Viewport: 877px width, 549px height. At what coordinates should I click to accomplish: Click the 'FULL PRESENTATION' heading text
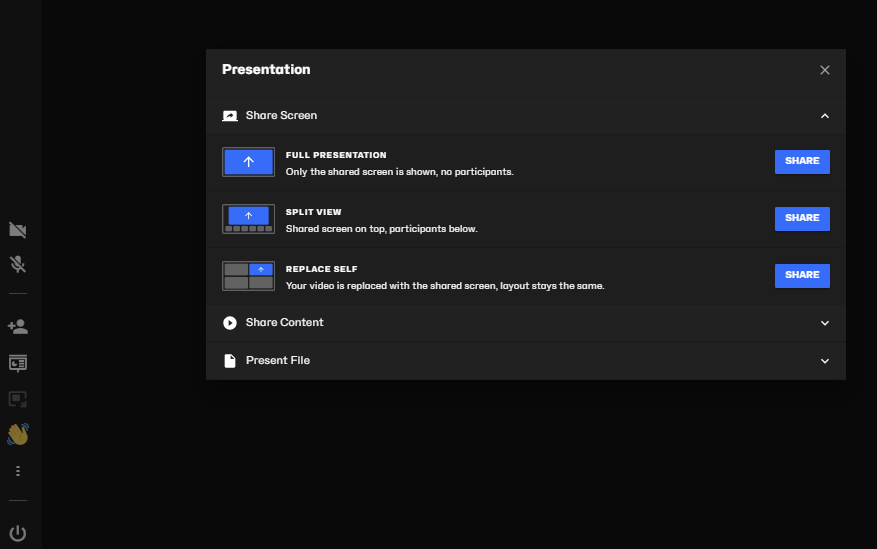(336, 155)
